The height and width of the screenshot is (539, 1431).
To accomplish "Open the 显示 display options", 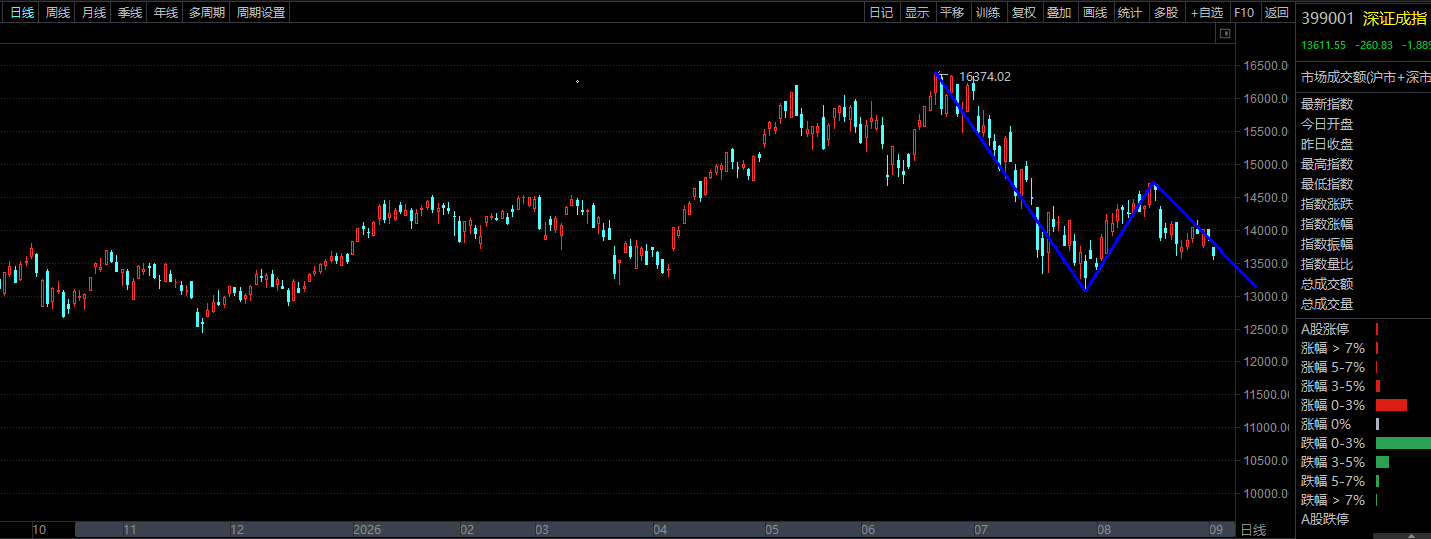I will click(x=917, y=13).
